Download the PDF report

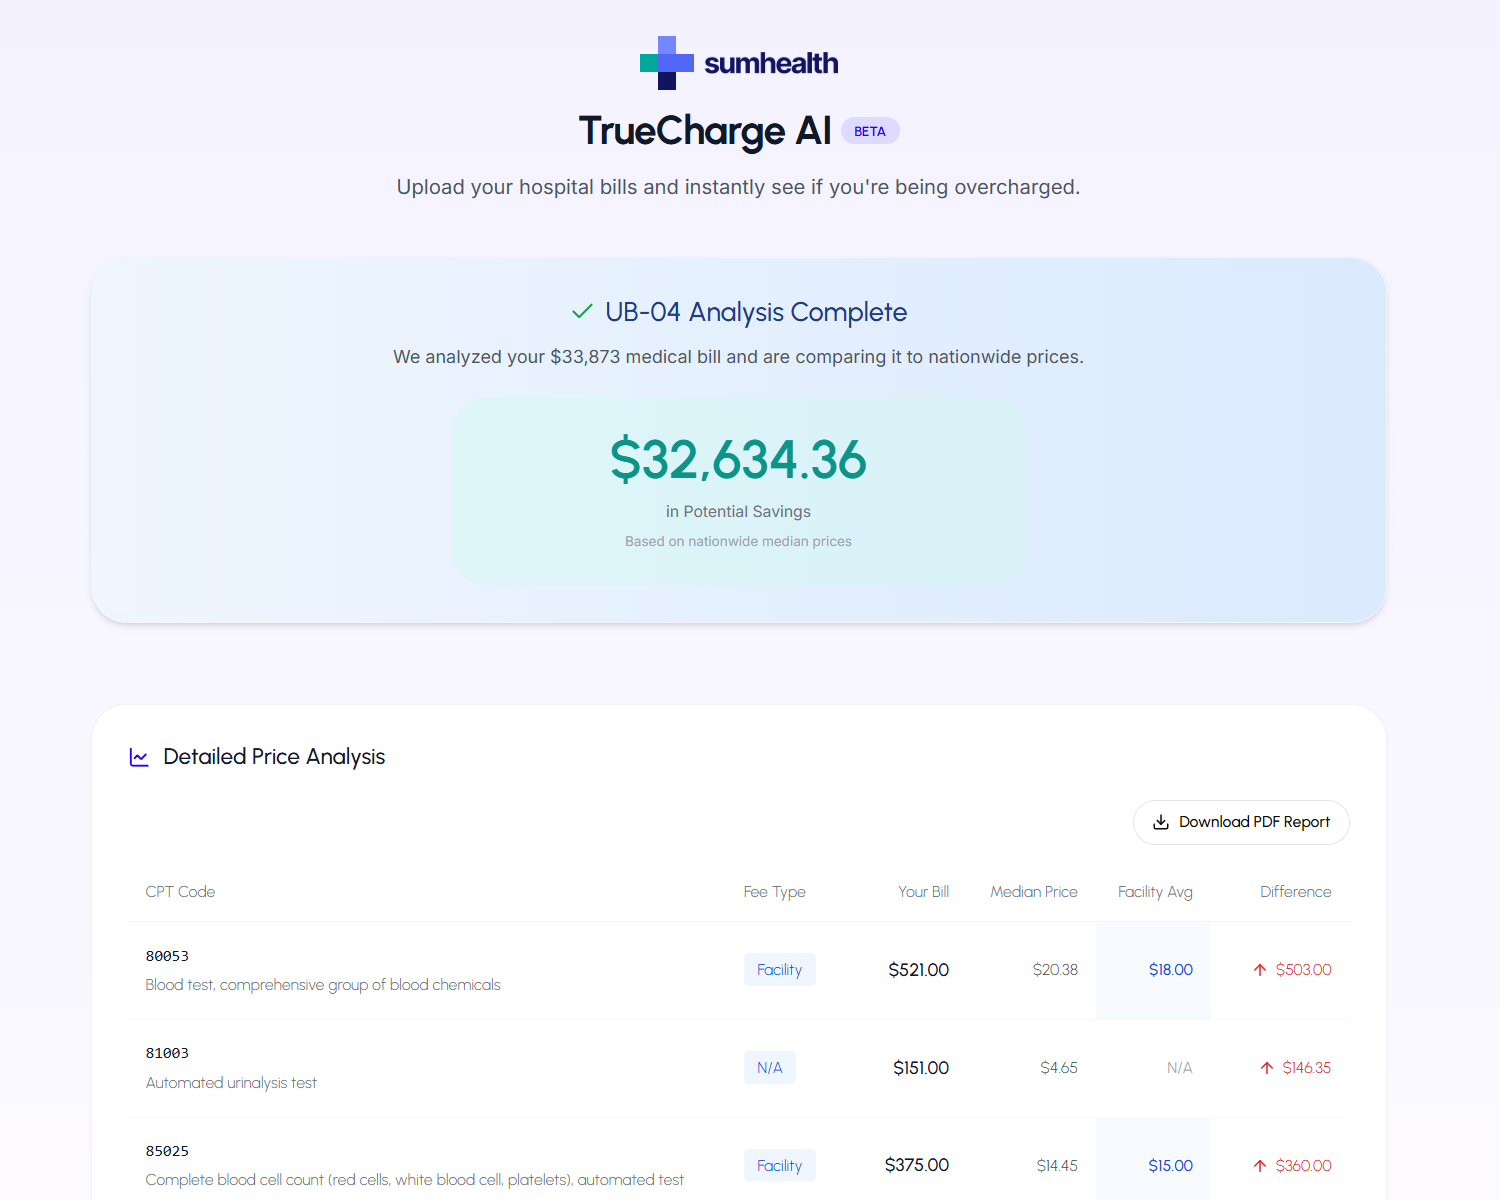(1241, 822)
